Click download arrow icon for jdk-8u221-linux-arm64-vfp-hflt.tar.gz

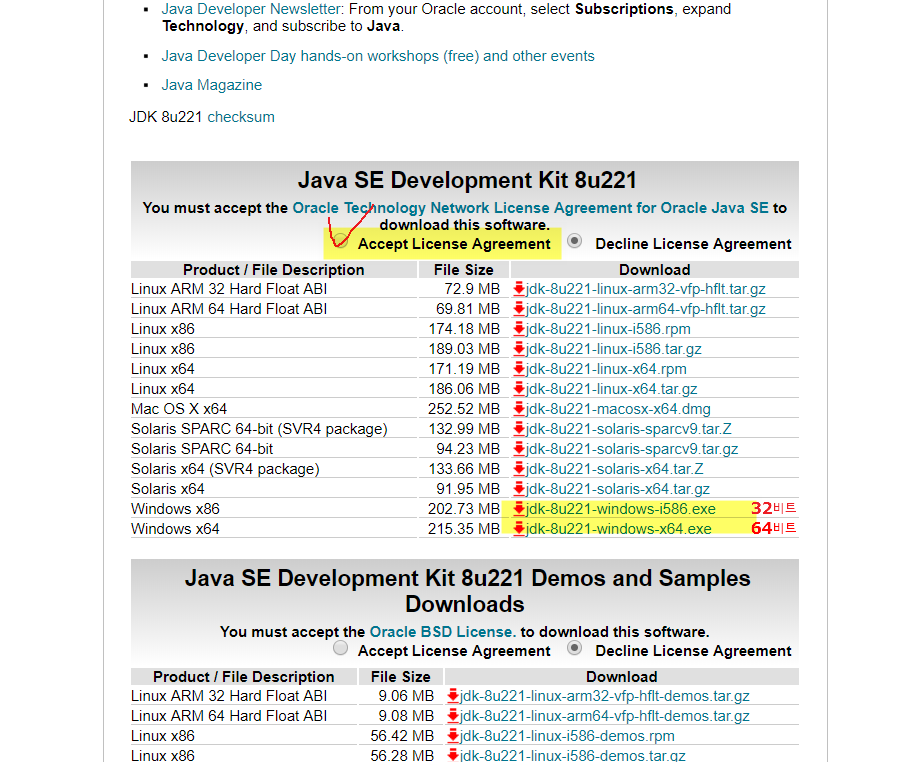[519, 309]
